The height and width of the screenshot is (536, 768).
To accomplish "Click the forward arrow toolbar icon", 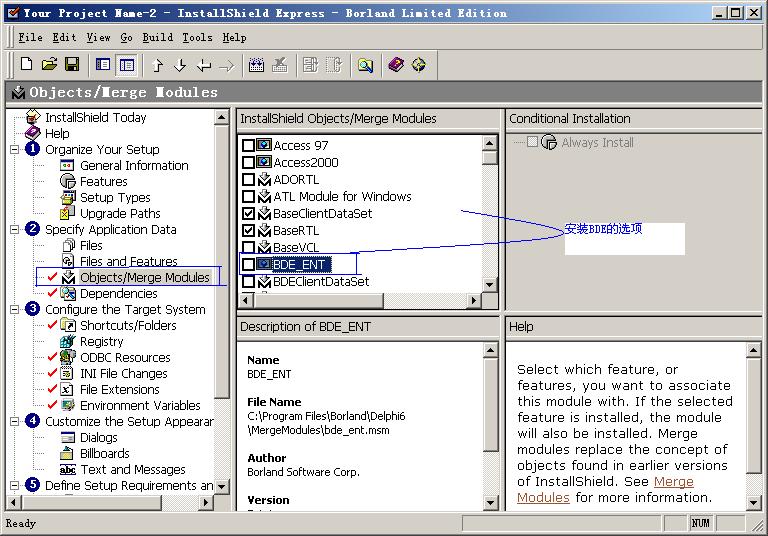I will [227, 65].
